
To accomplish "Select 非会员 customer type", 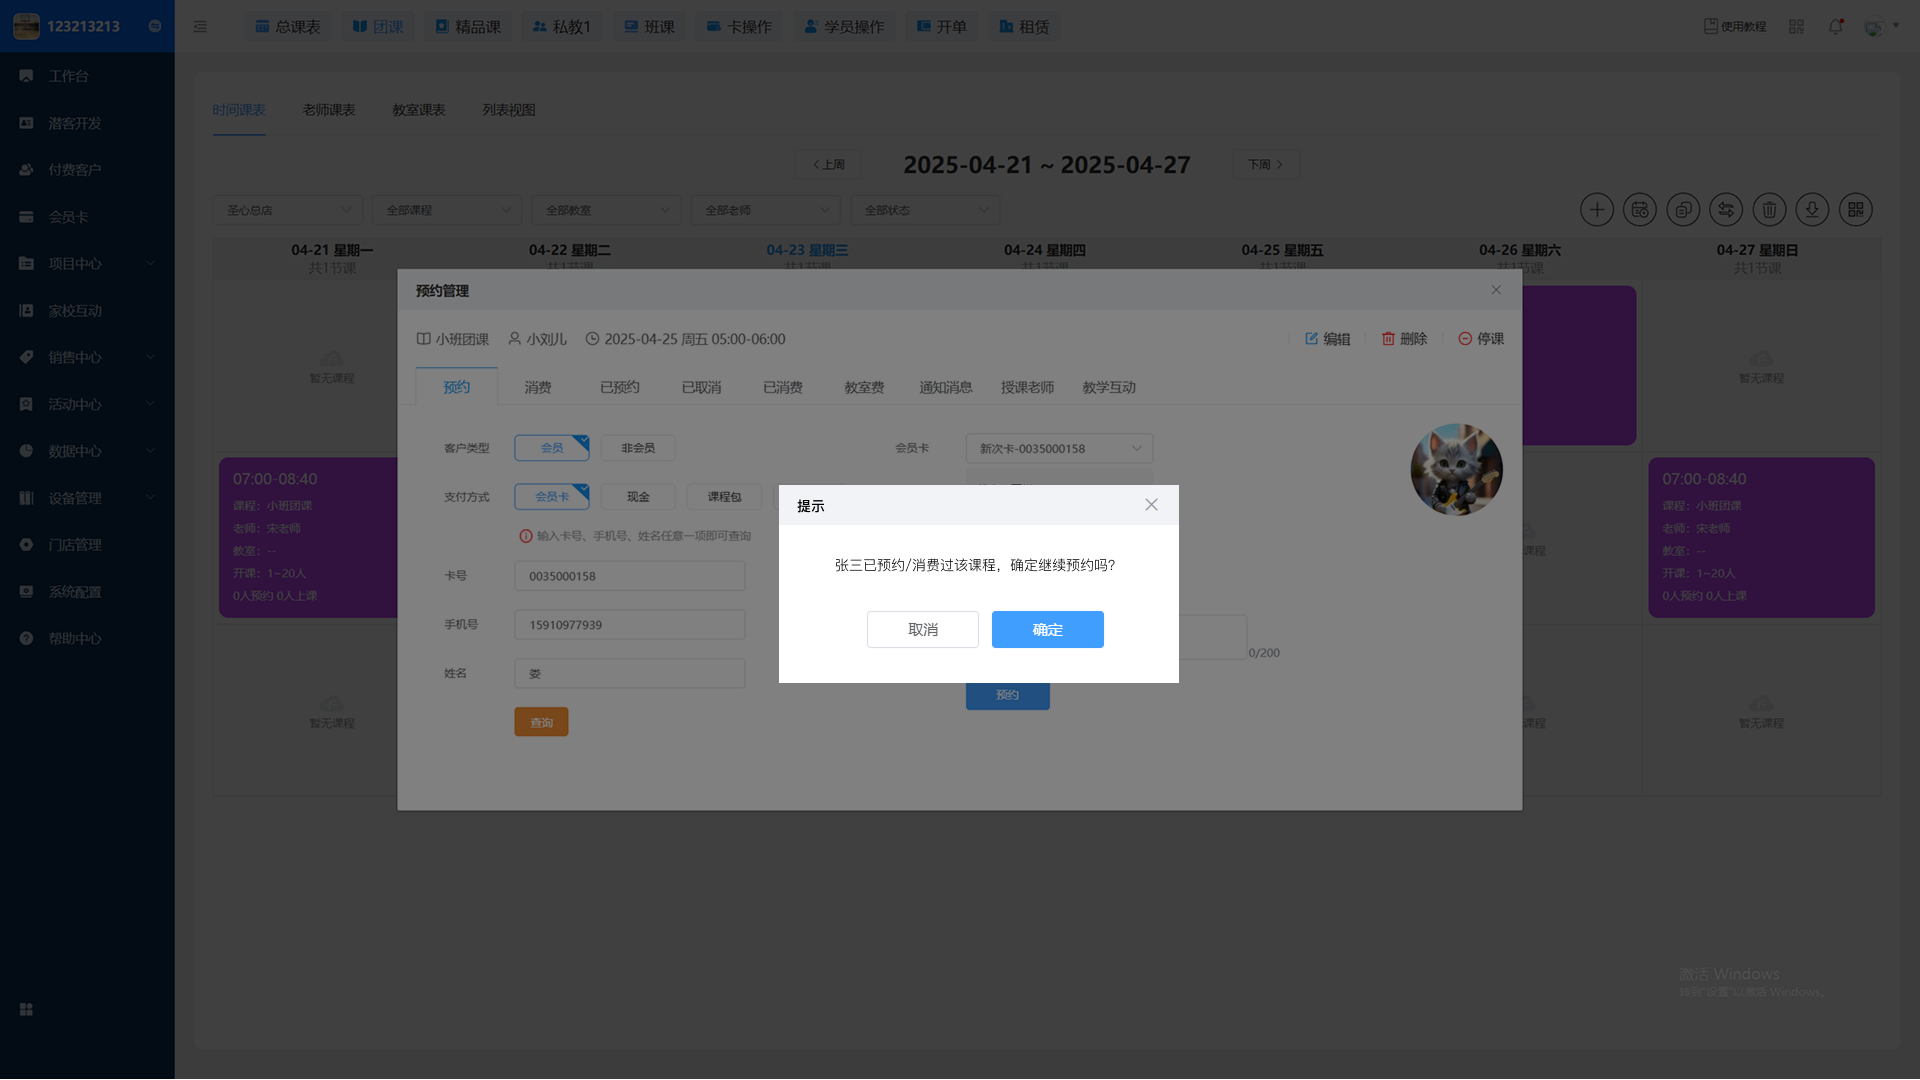I will (x=638, y=448).
